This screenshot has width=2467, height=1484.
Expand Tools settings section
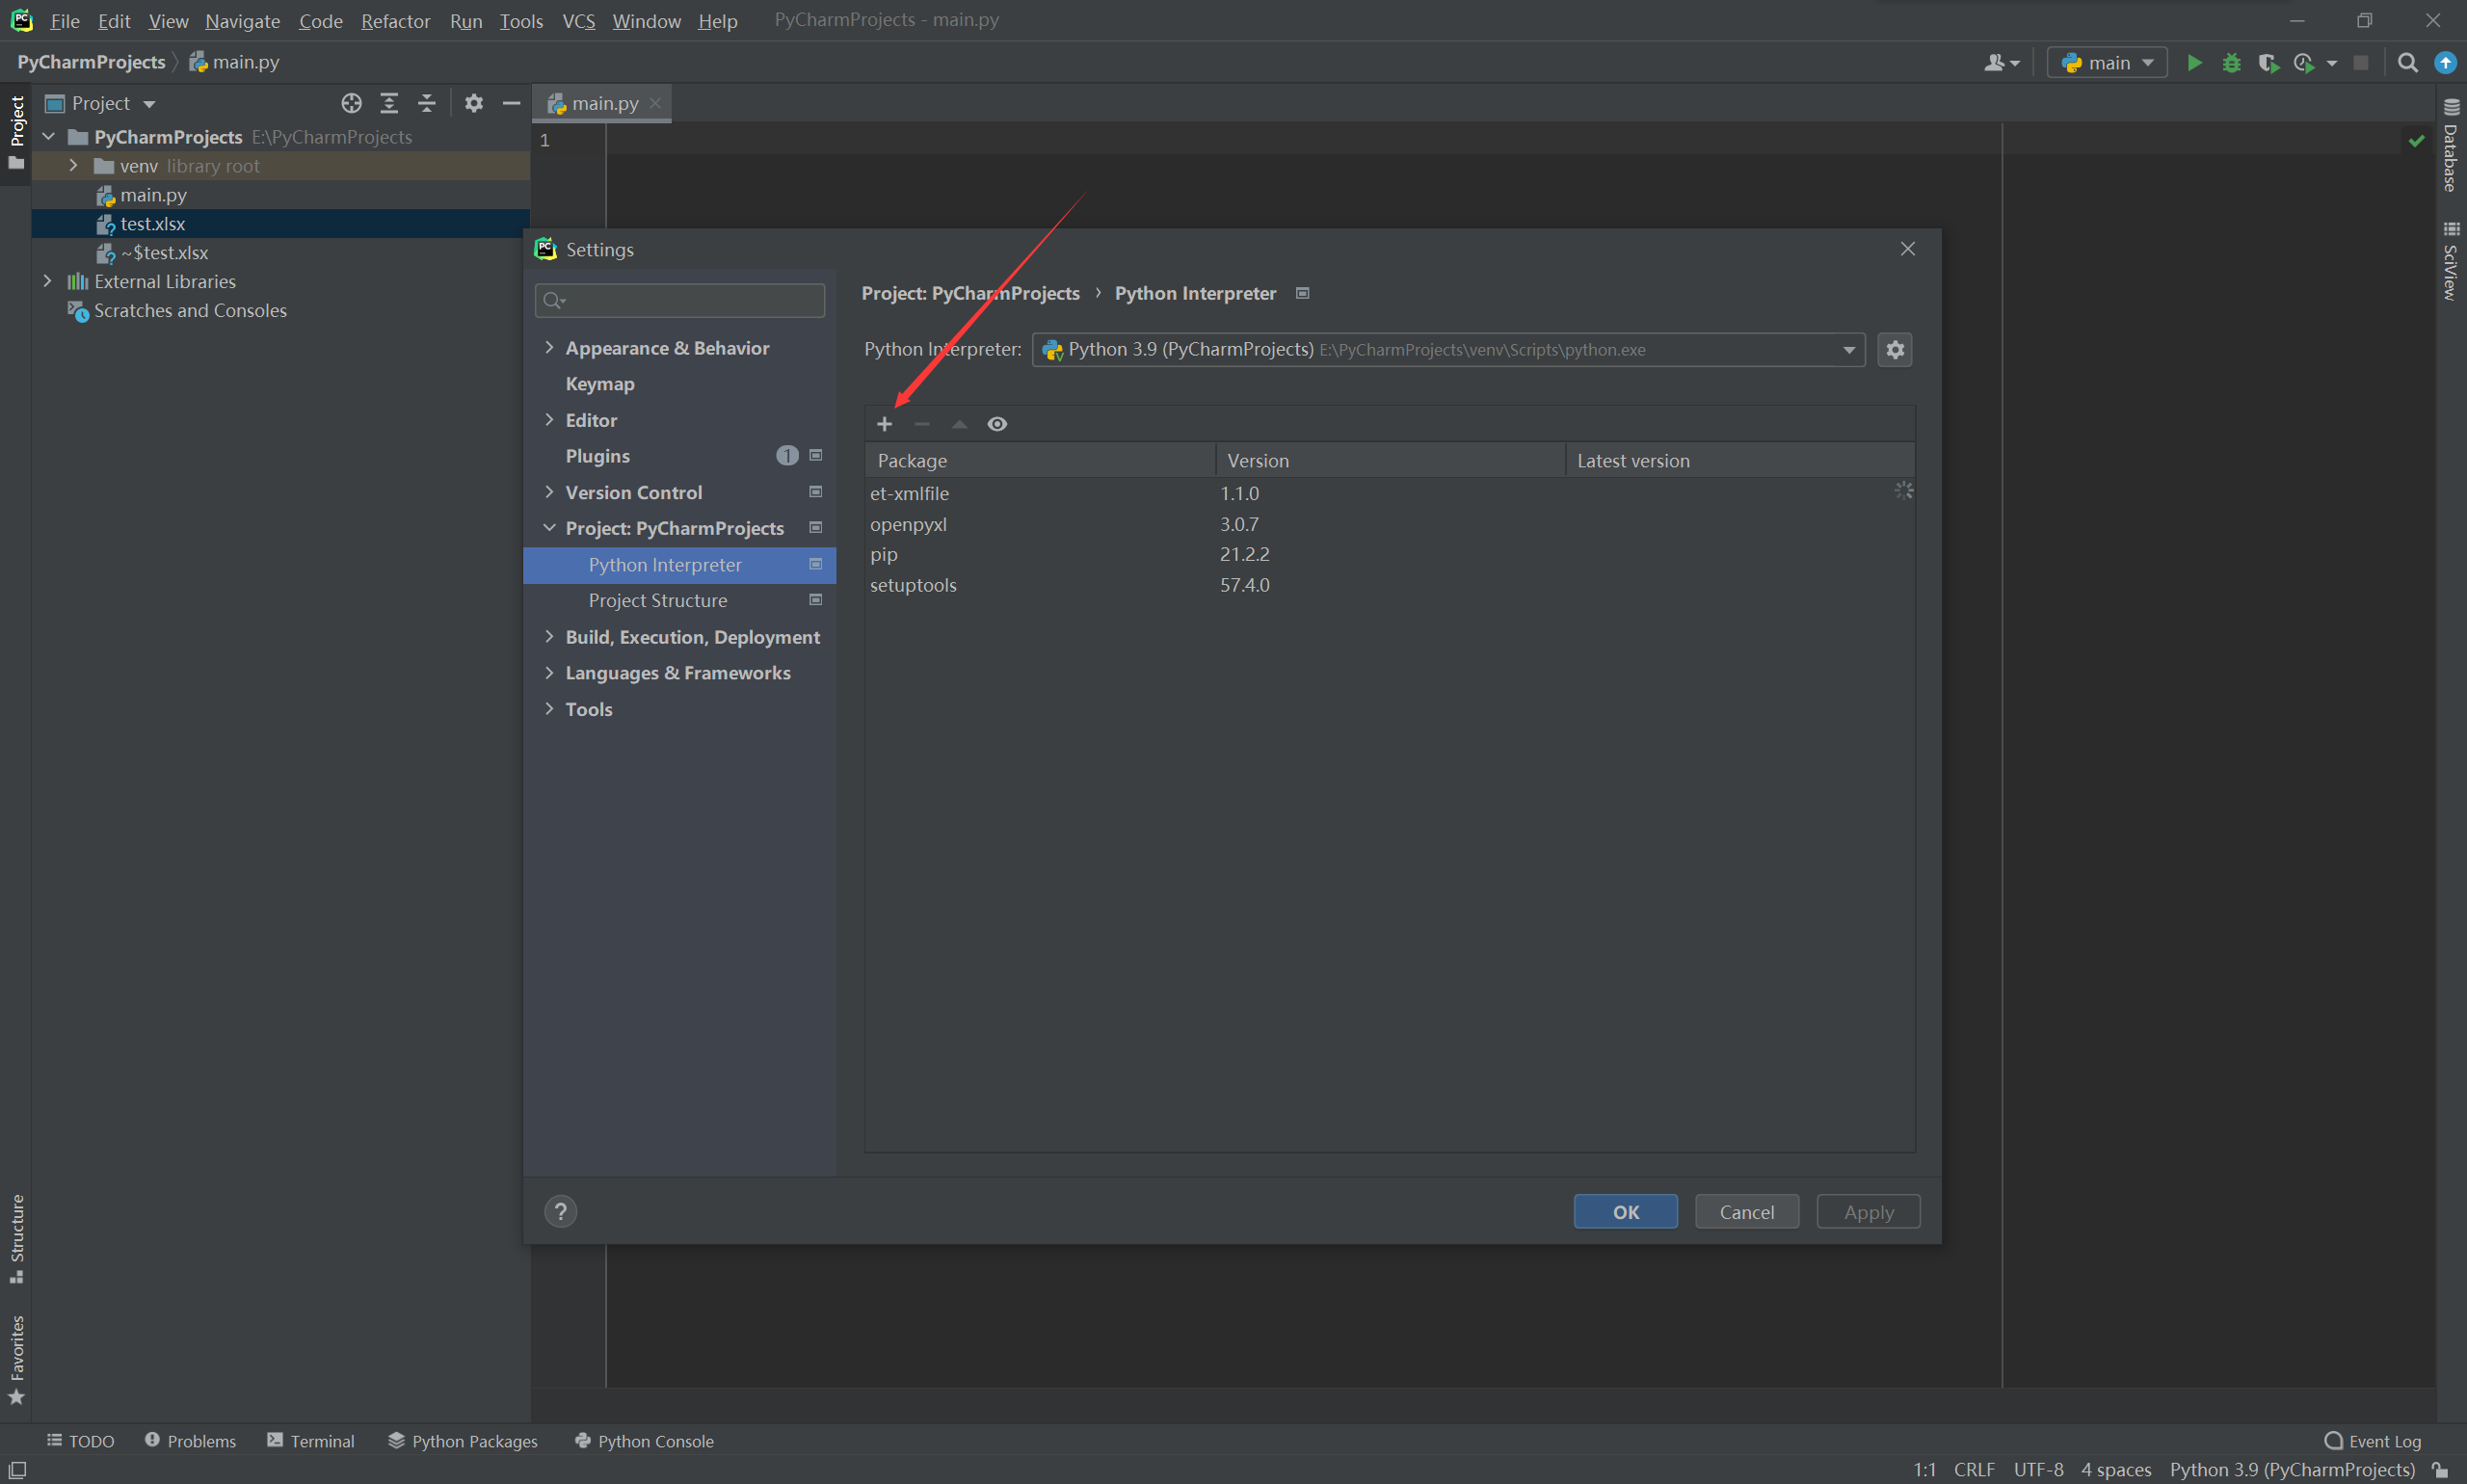click(x=549, y=708)
